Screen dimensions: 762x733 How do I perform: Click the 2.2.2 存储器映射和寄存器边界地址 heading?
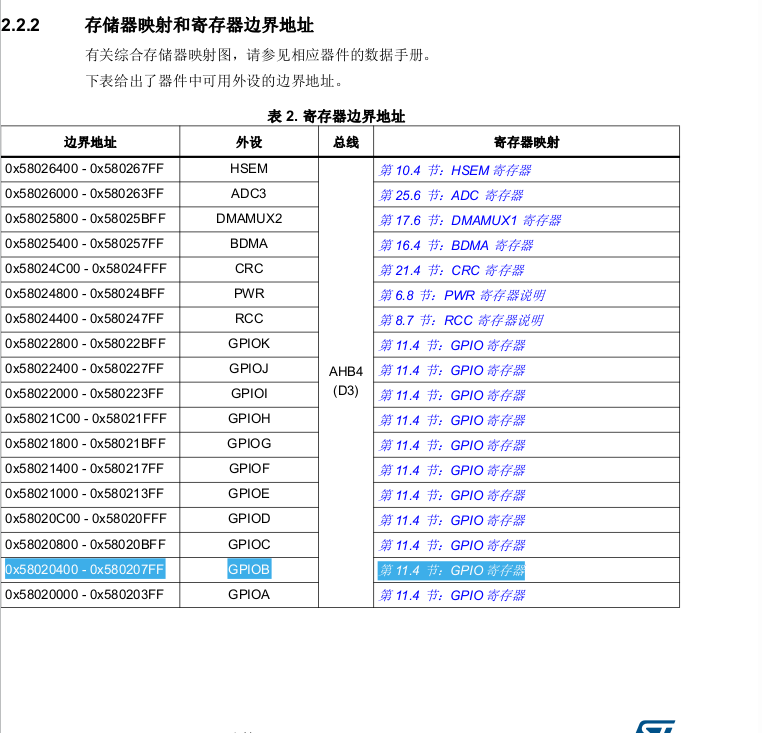[157, 25]
